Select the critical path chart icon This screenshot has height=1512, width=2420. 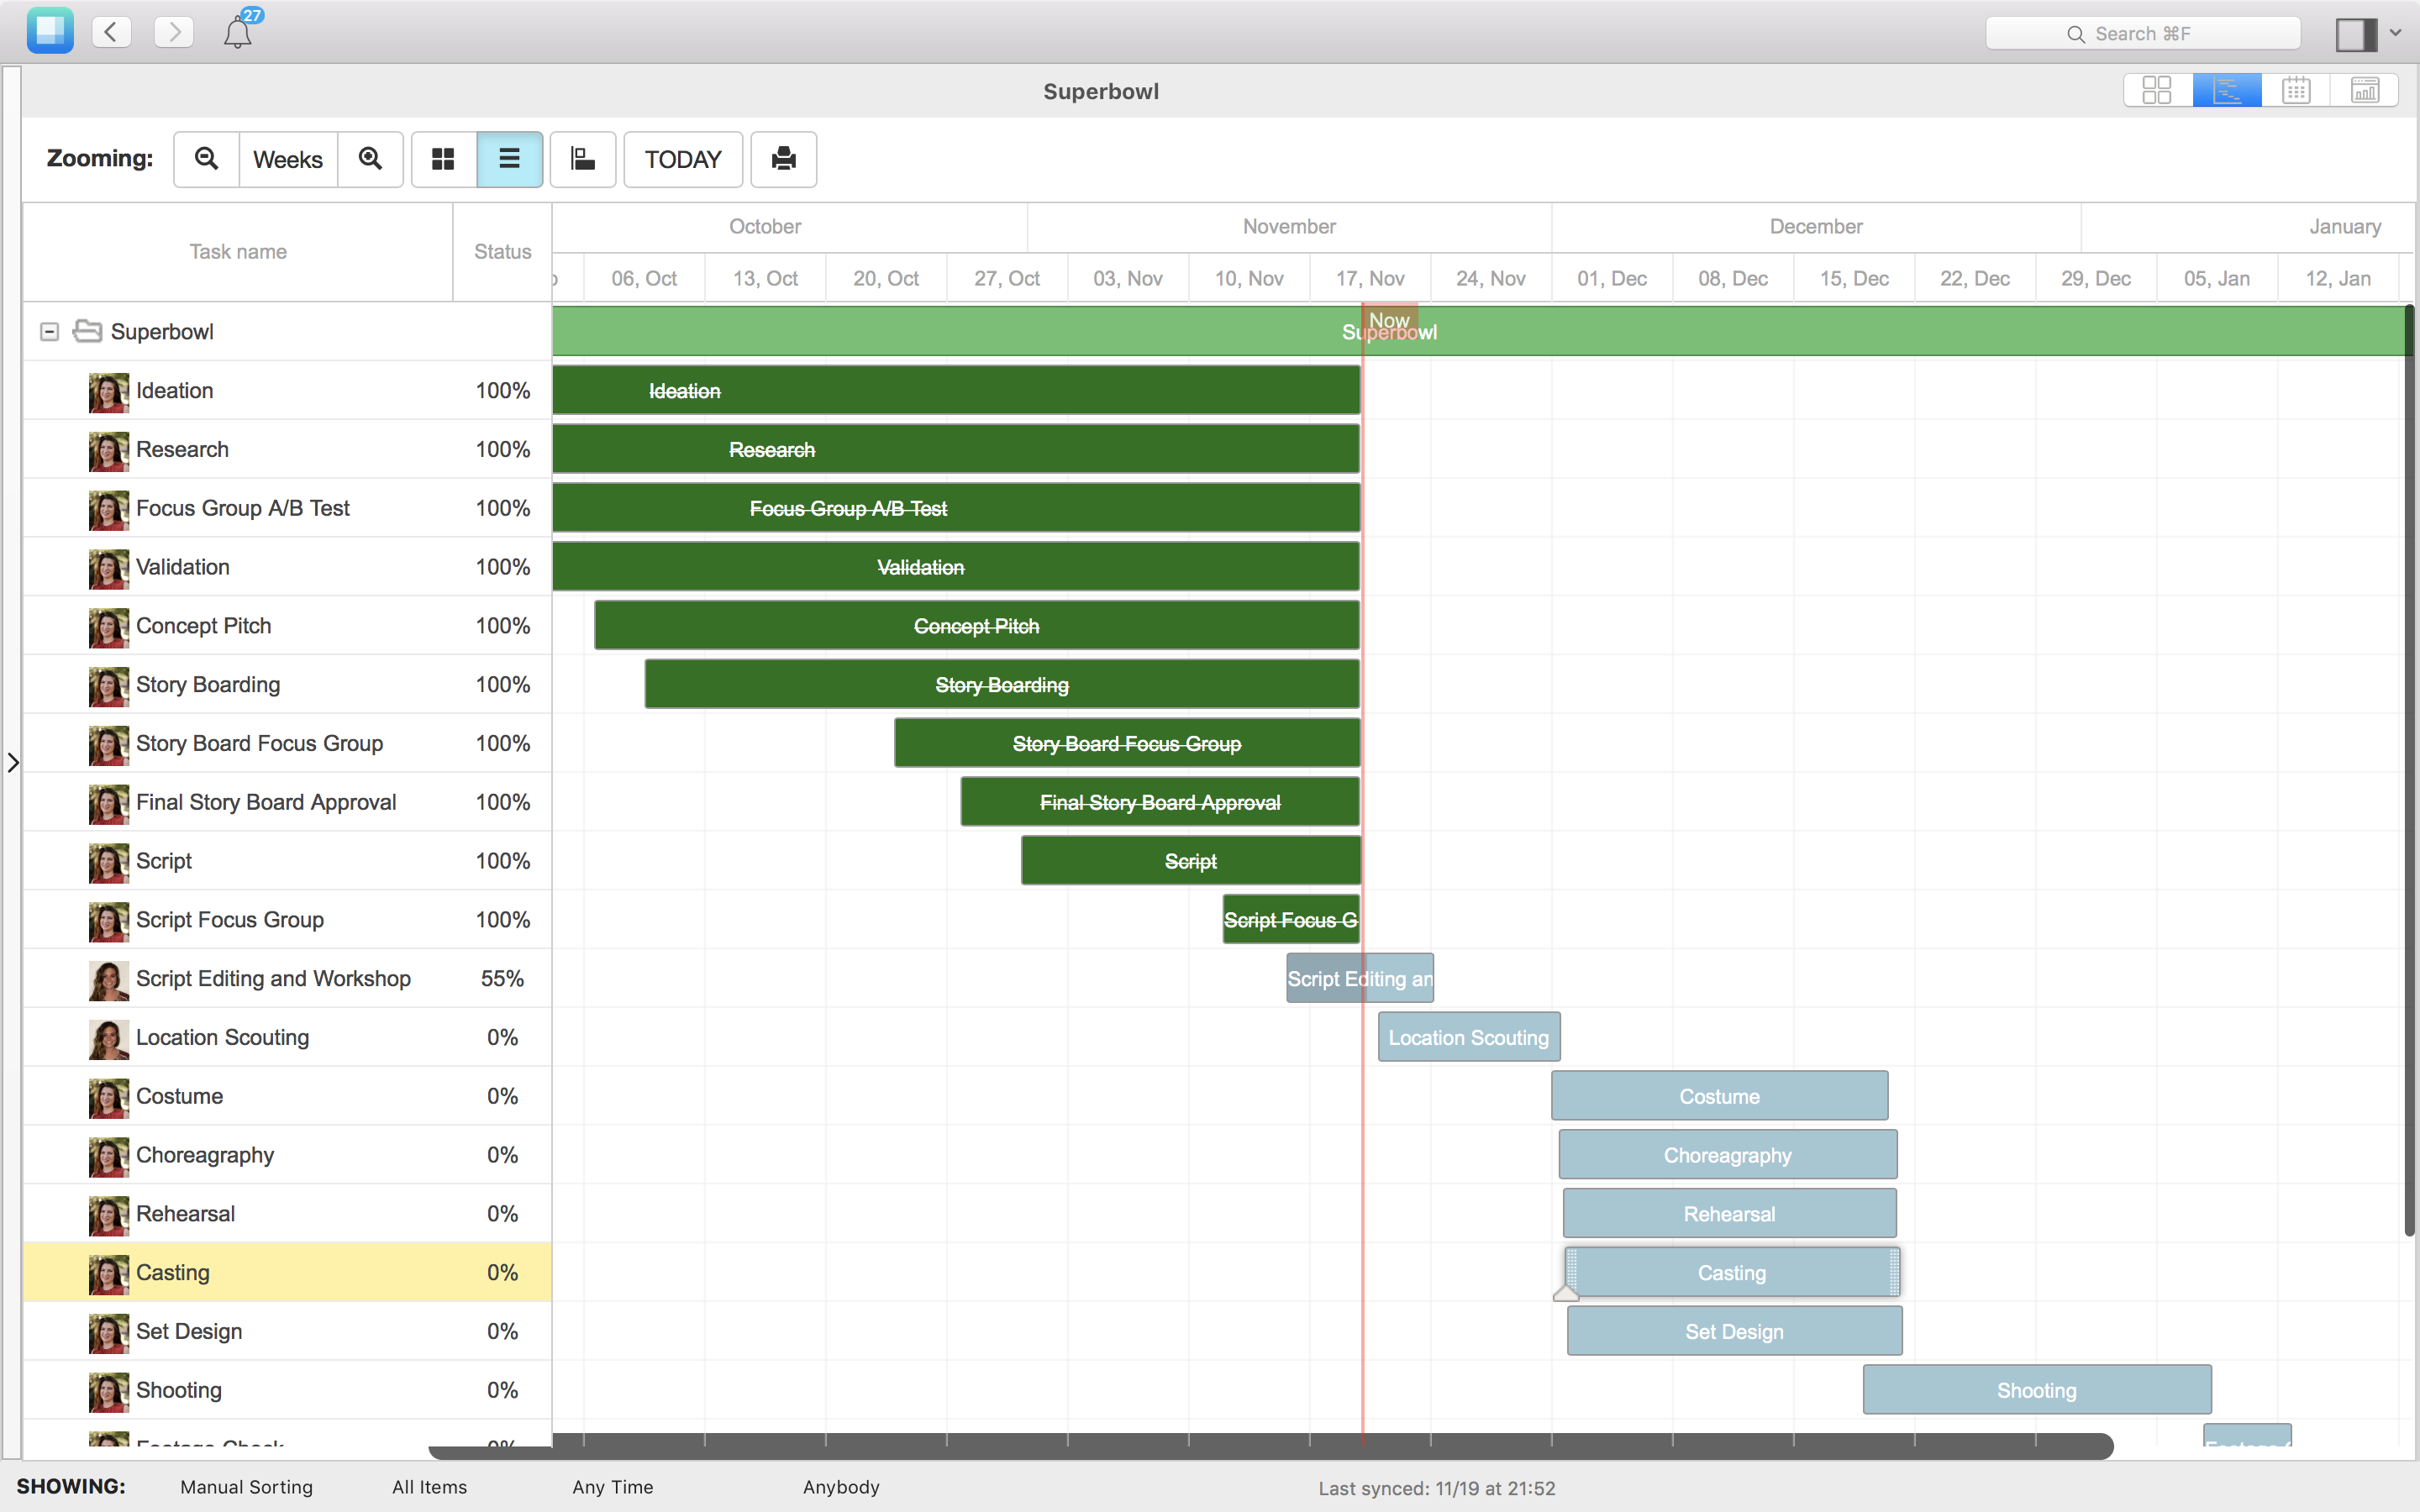(x=582, y=159)
